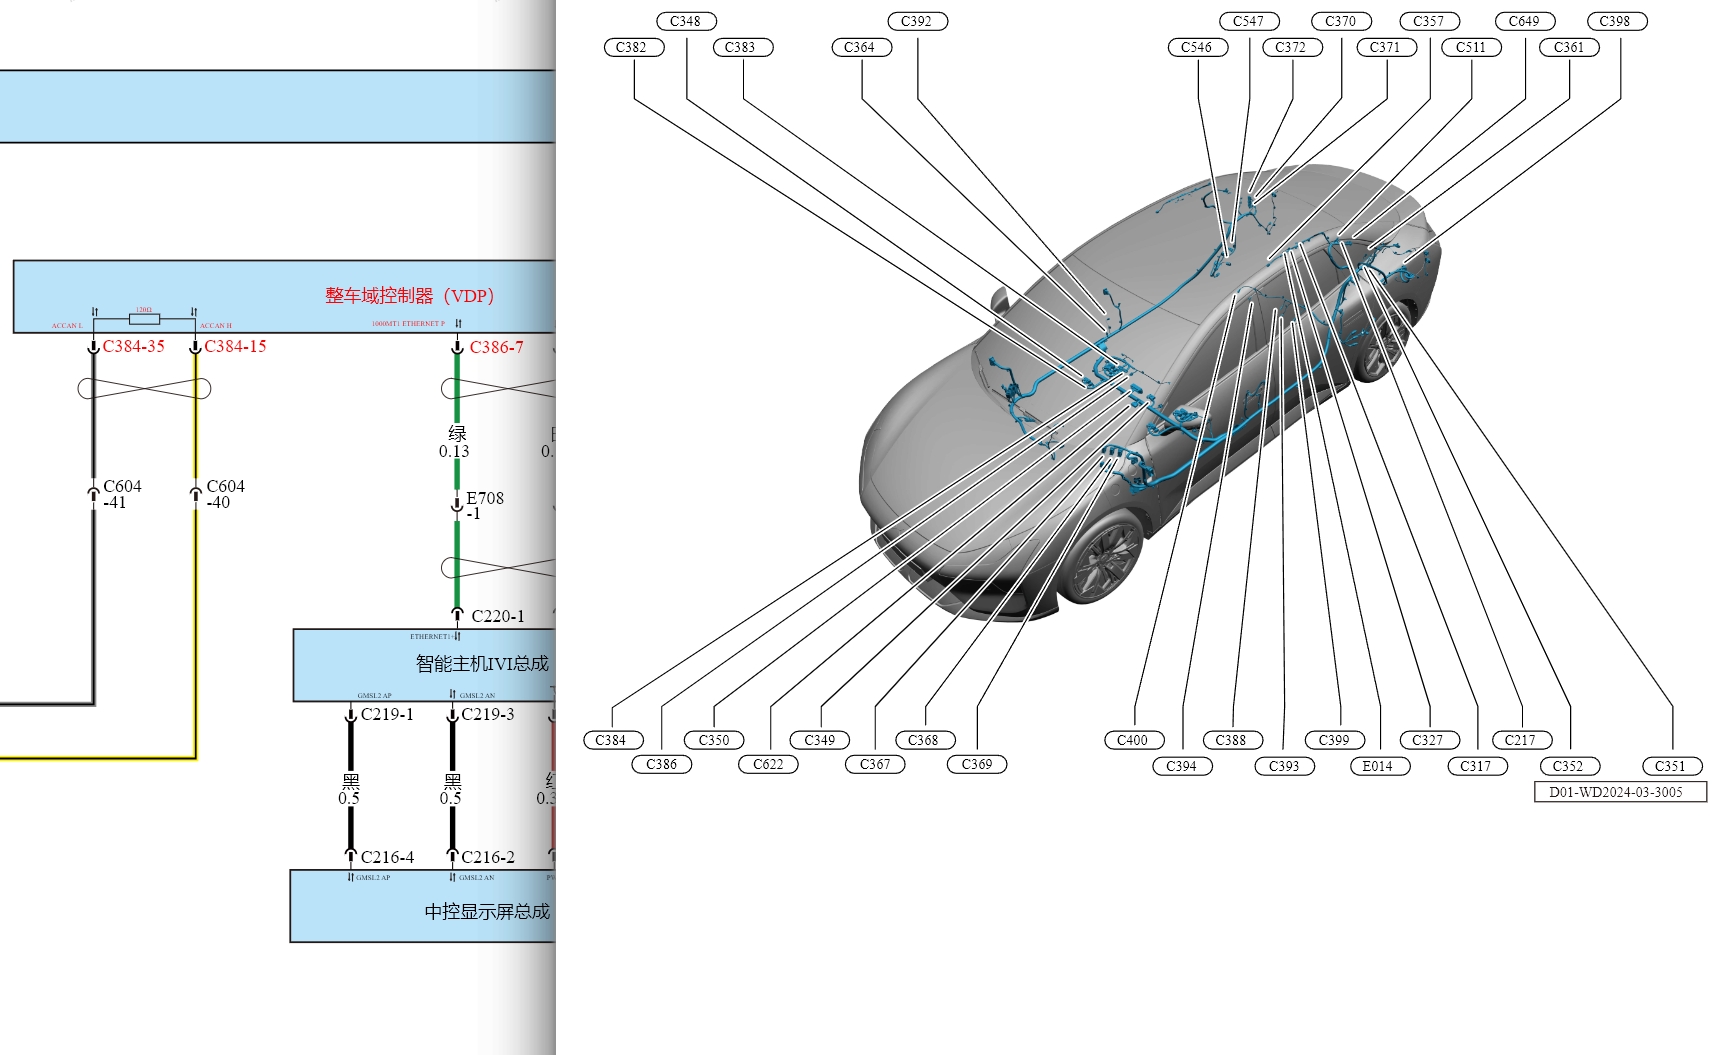Open the red C386-7 connector link
This screenshot has width=1719, height=1055.
[x=496, y=347]
